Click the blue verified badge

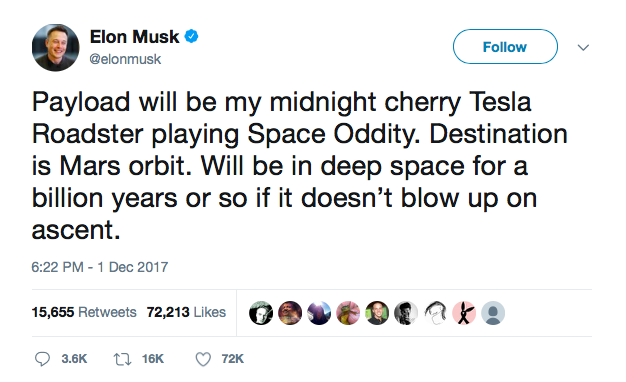pyautogui.click(x=191, y=36)
